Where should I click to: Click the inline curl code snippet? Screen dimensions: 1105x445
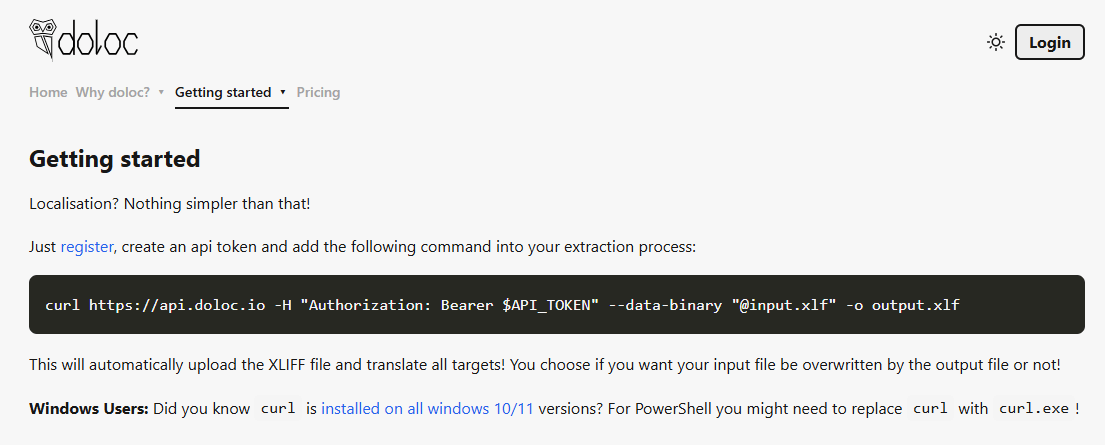coord(278,408)
